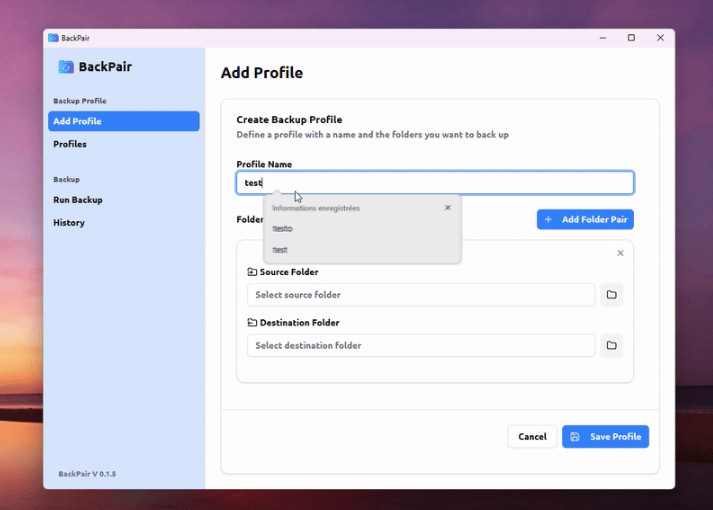Viewport: 713px width, 510px height.
Task: Click the Create Backup Profile heading
Action: [x=289, y=120]
